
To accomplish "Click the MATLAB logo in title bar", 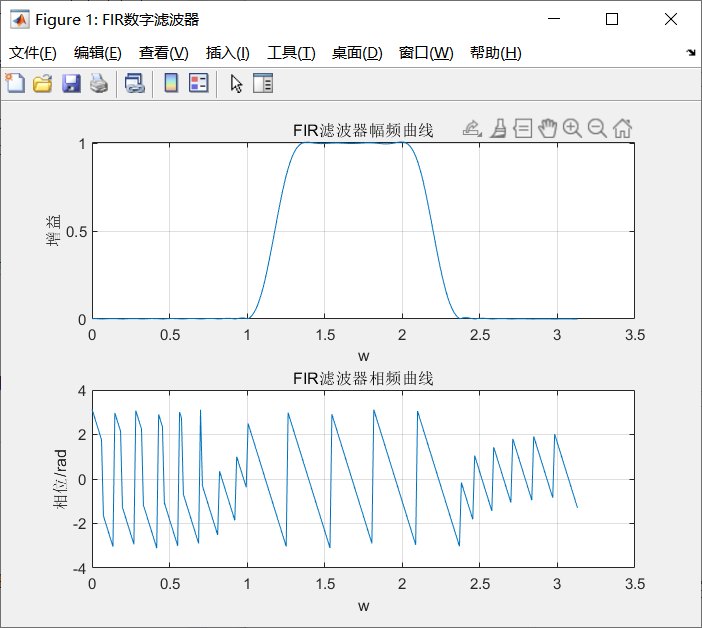I will pos(20,19).
